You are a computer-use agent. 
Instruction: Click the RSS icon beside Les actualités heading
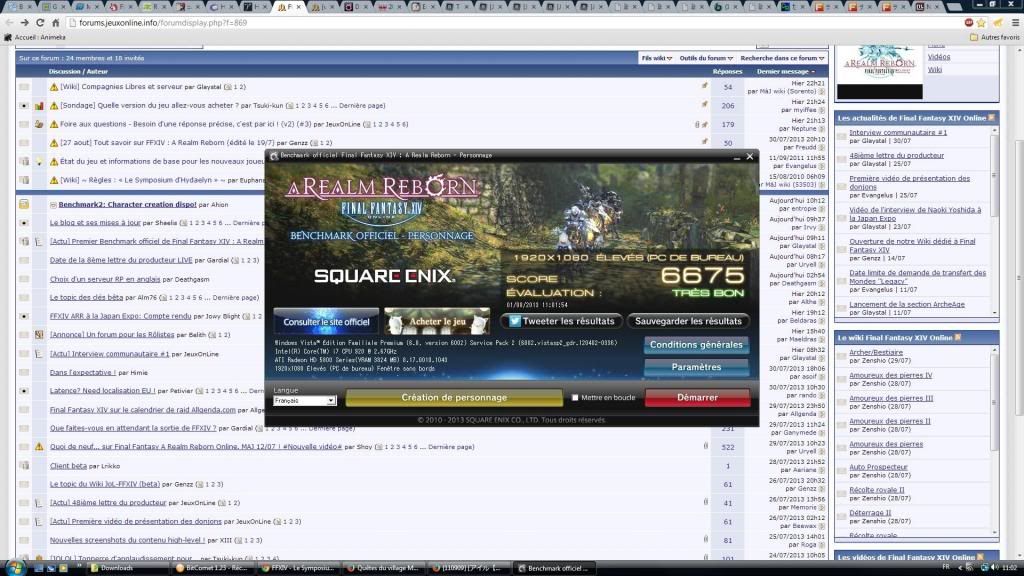pos(991,118)
